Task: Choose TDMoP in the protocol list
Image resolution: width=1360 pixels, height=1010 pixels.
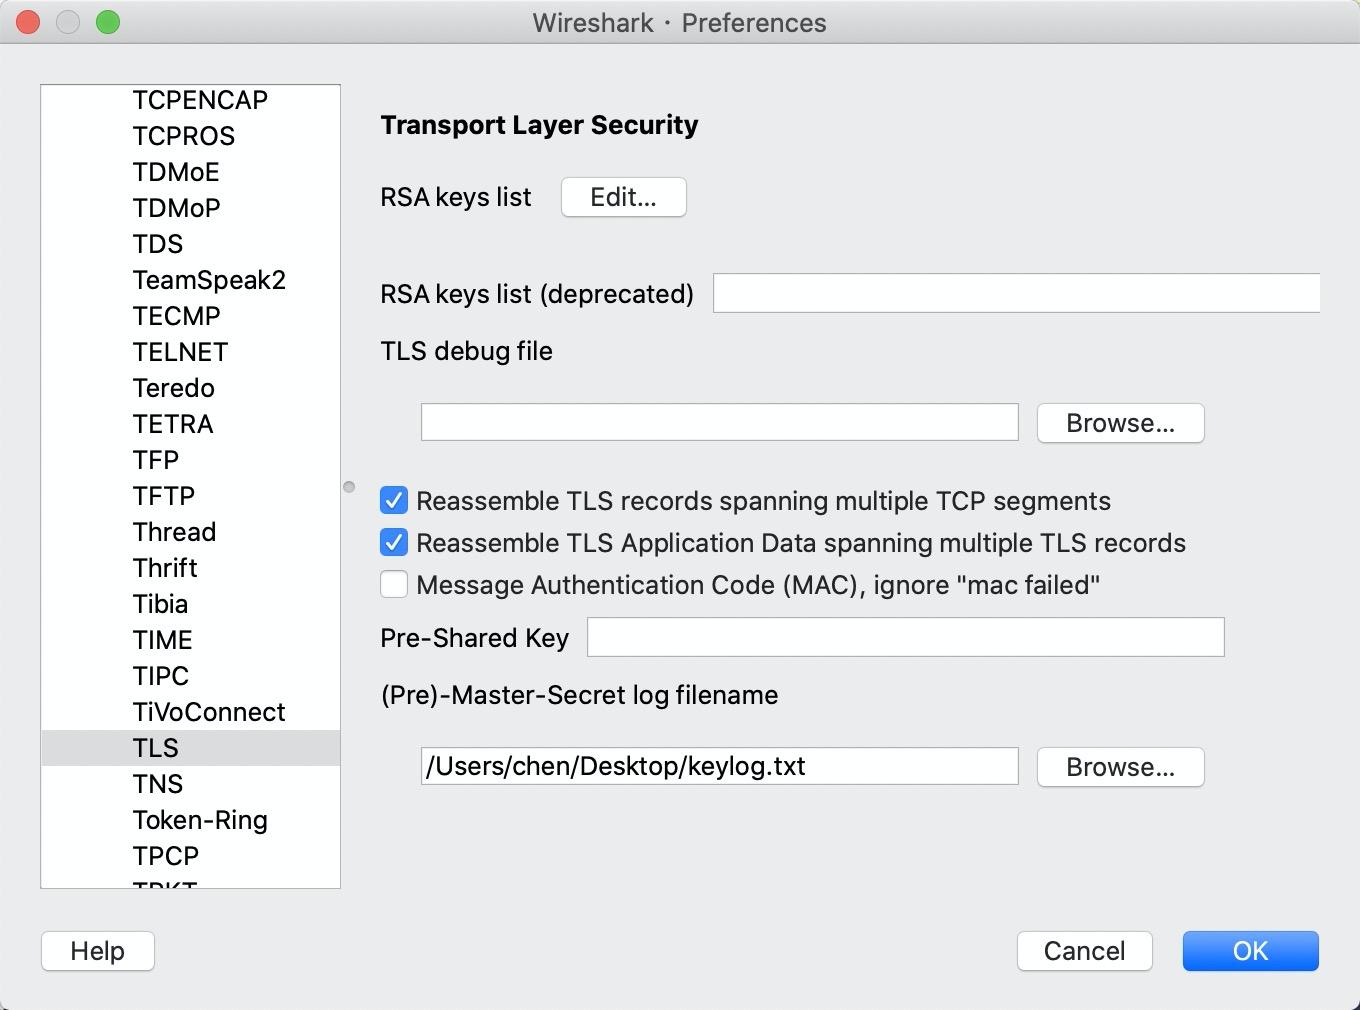Action: (190, 208)
